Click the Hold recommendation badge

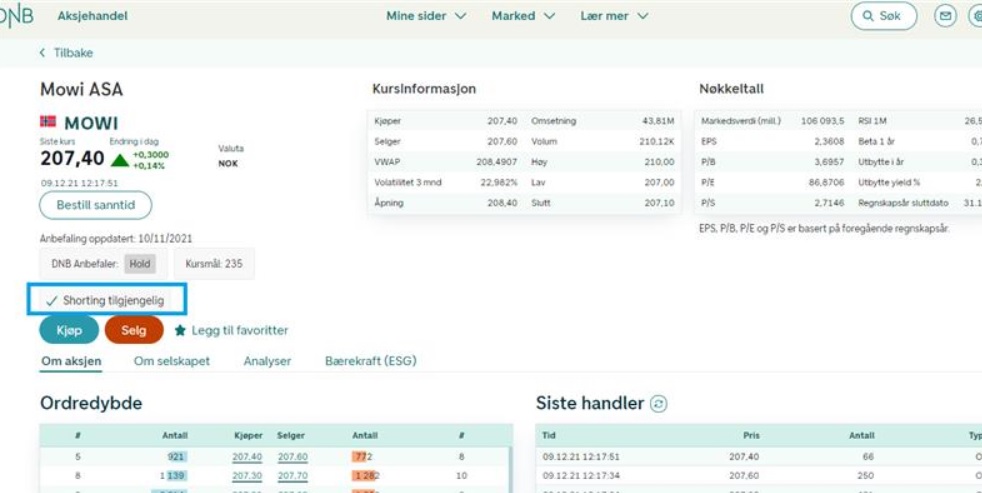tap(140, 264)
